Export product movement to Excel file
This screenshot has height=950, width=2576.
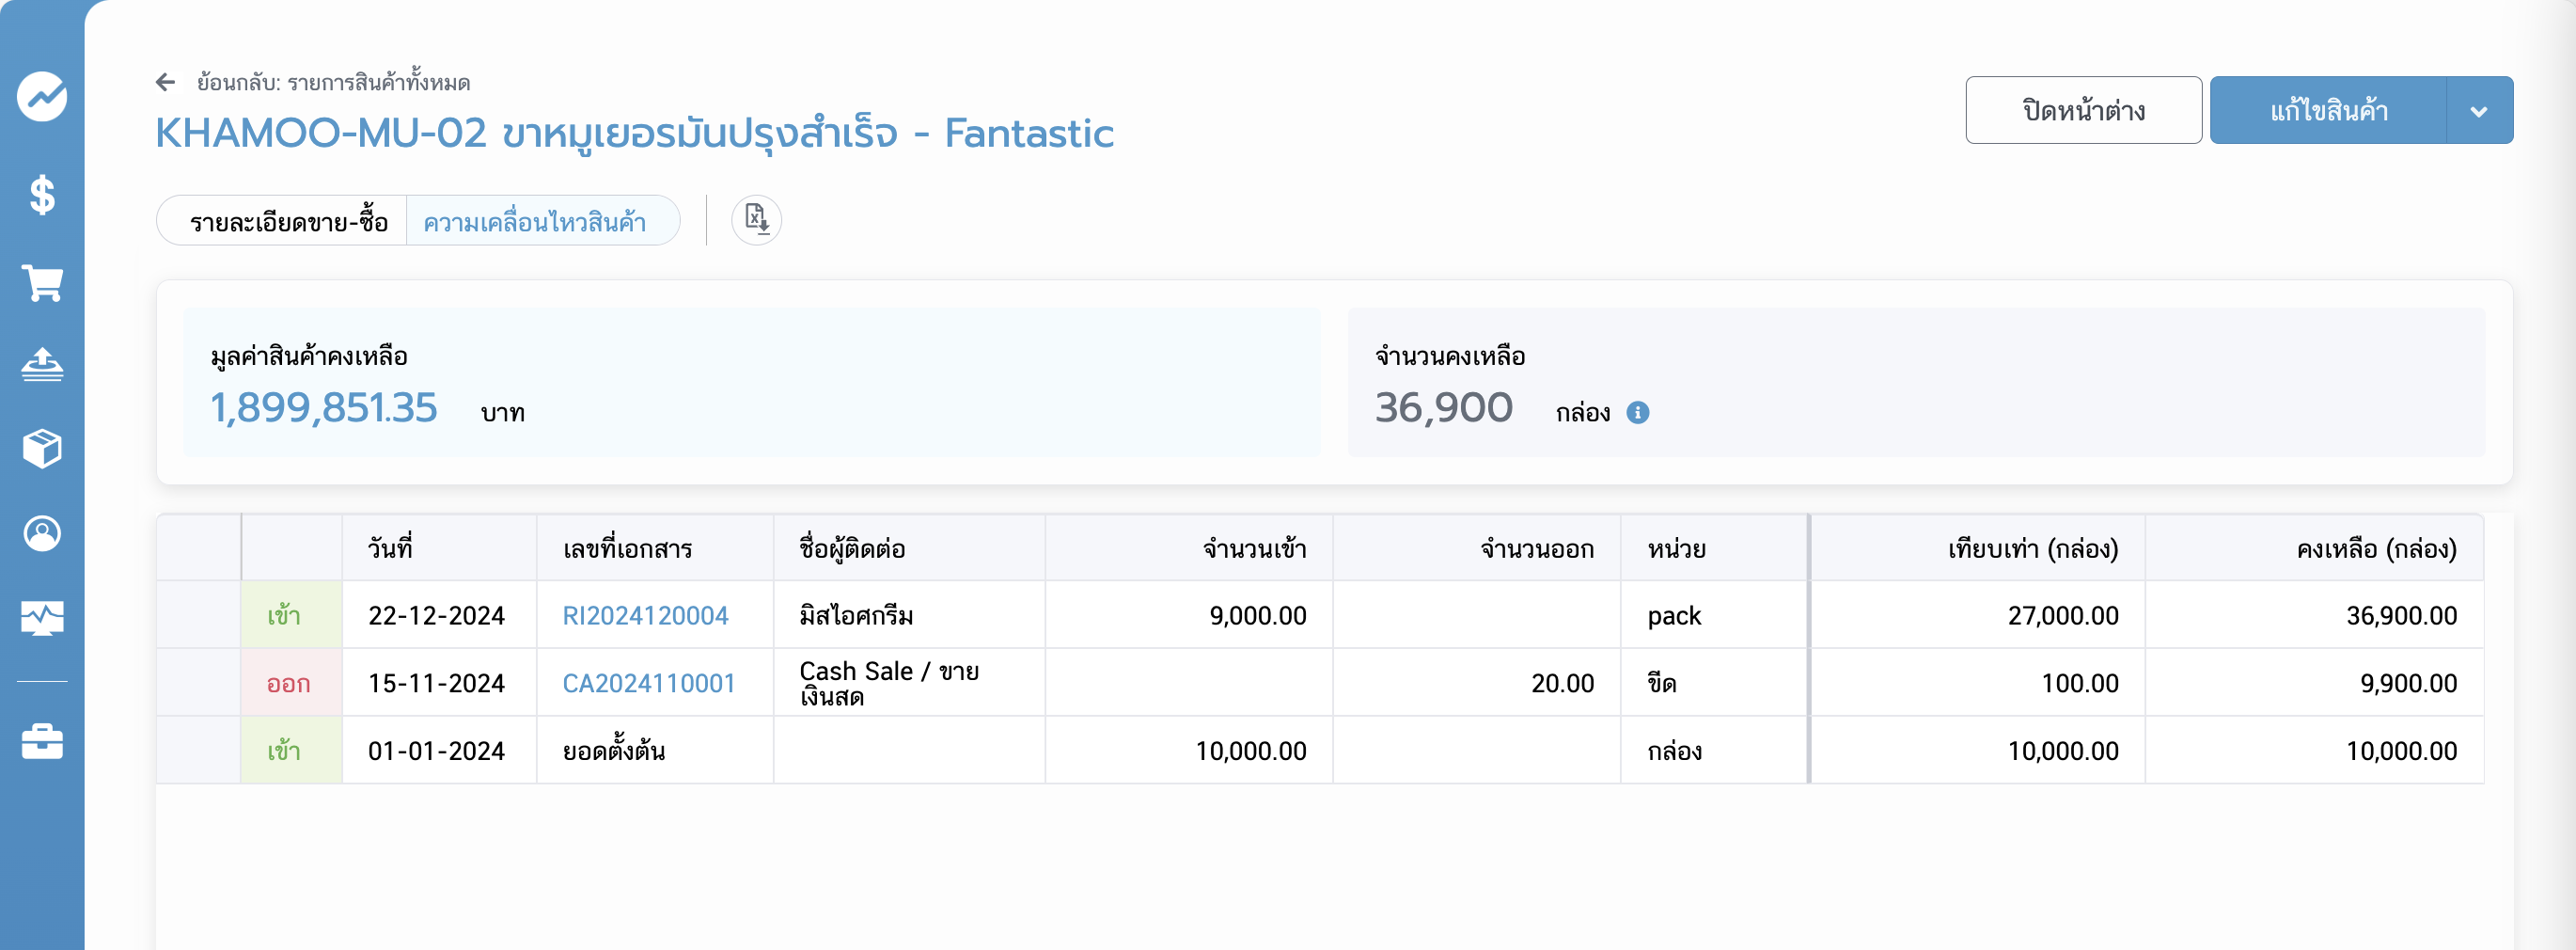click(756, 219)
